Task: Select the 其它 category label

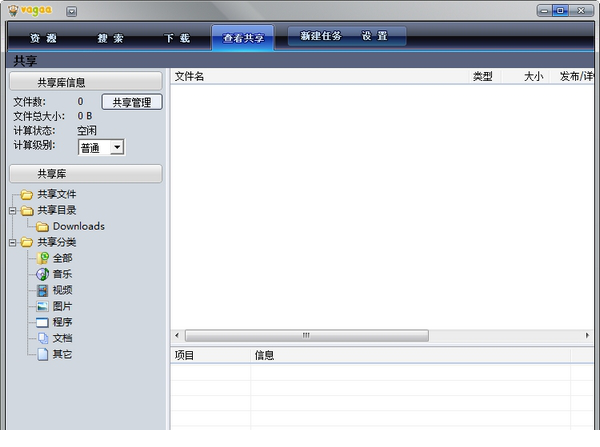Action: (62, 354)
